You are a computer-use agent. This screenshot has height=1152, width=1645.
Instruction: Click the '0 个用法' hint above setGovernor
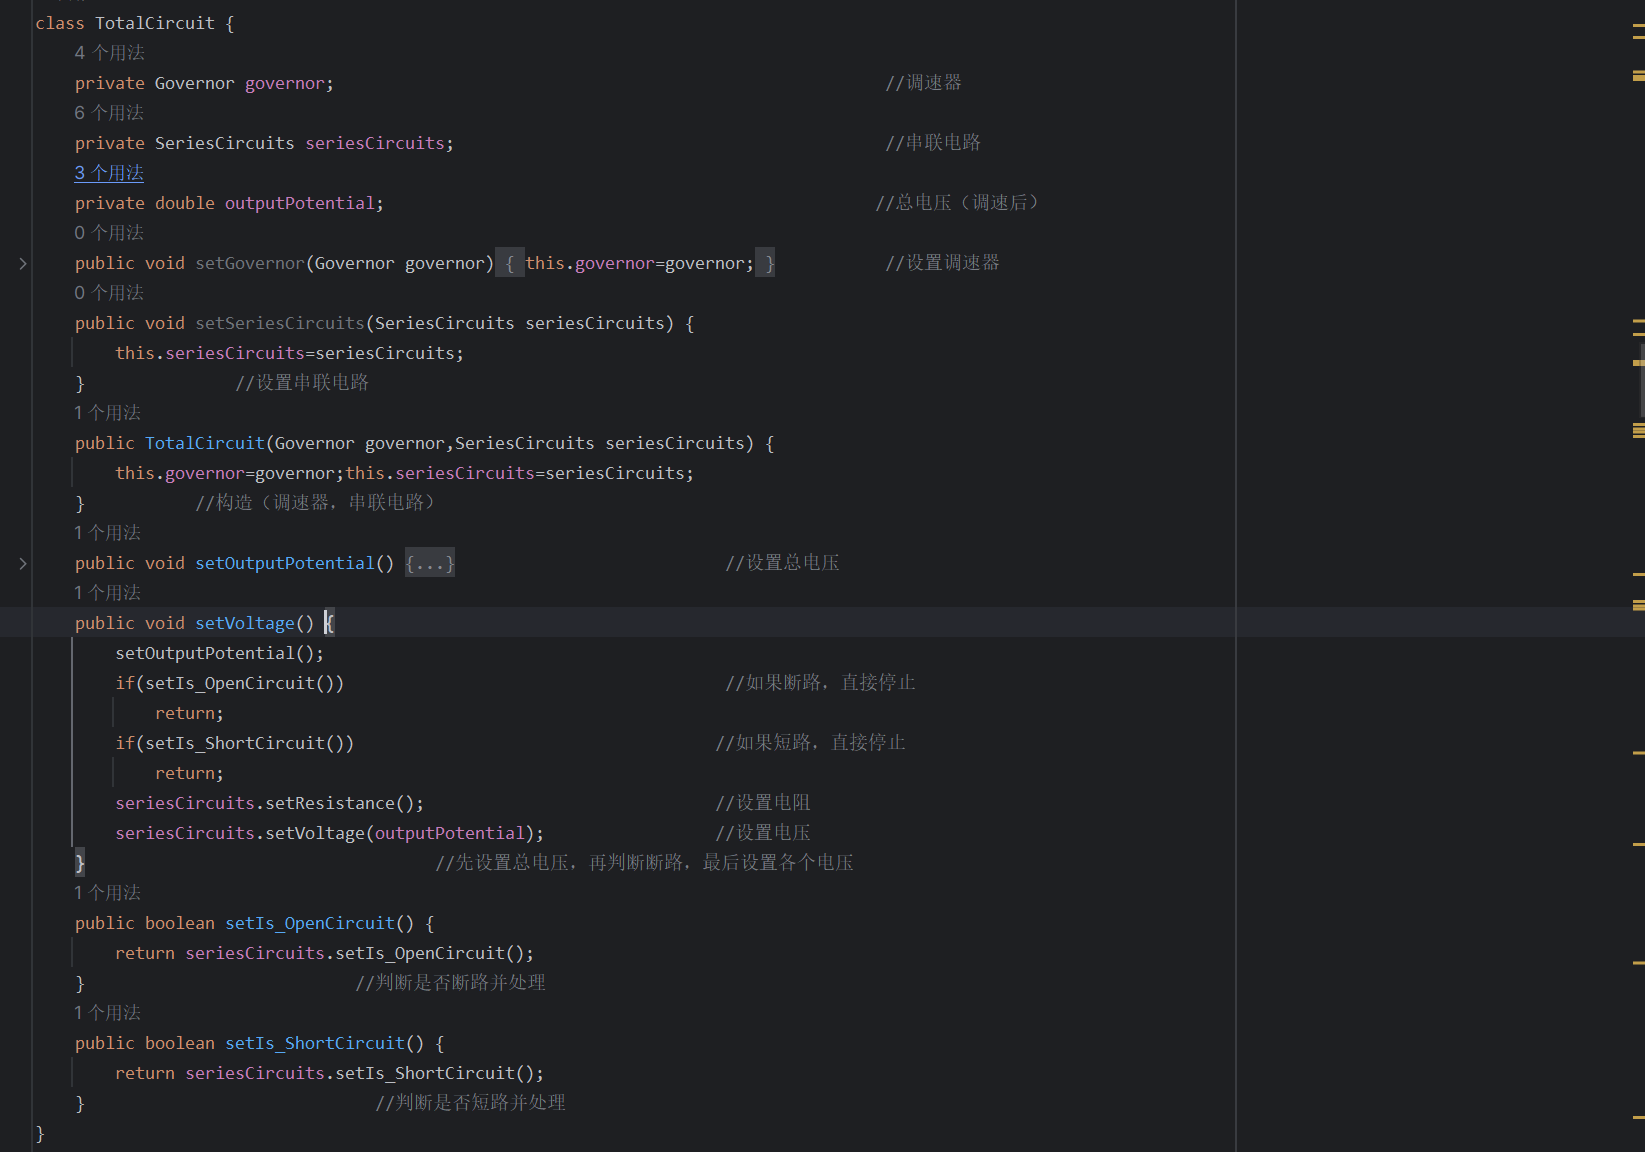click(109, 233)
